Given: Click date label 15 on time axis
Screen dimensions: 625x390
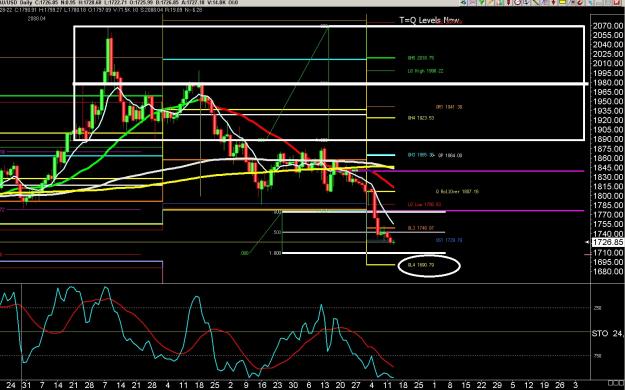Looking at the screenshot, I should pos(466,385).
